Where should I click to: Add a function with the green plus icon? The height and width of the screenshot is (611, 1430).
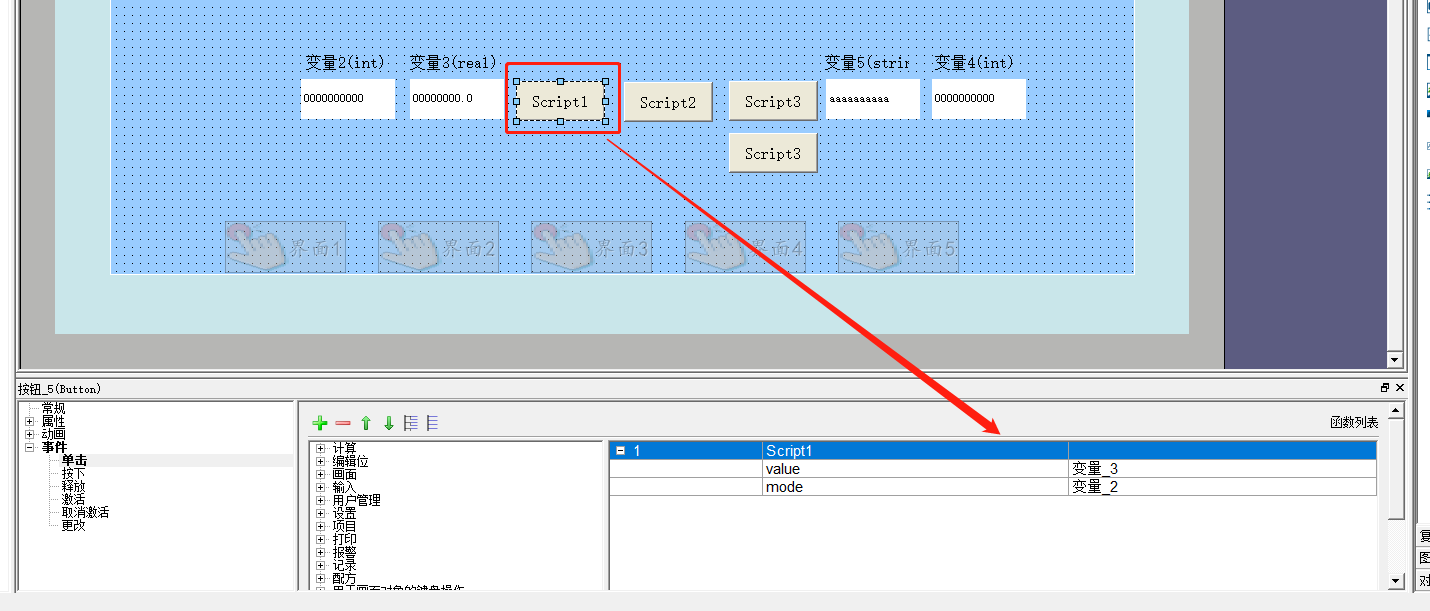[320, 423]
